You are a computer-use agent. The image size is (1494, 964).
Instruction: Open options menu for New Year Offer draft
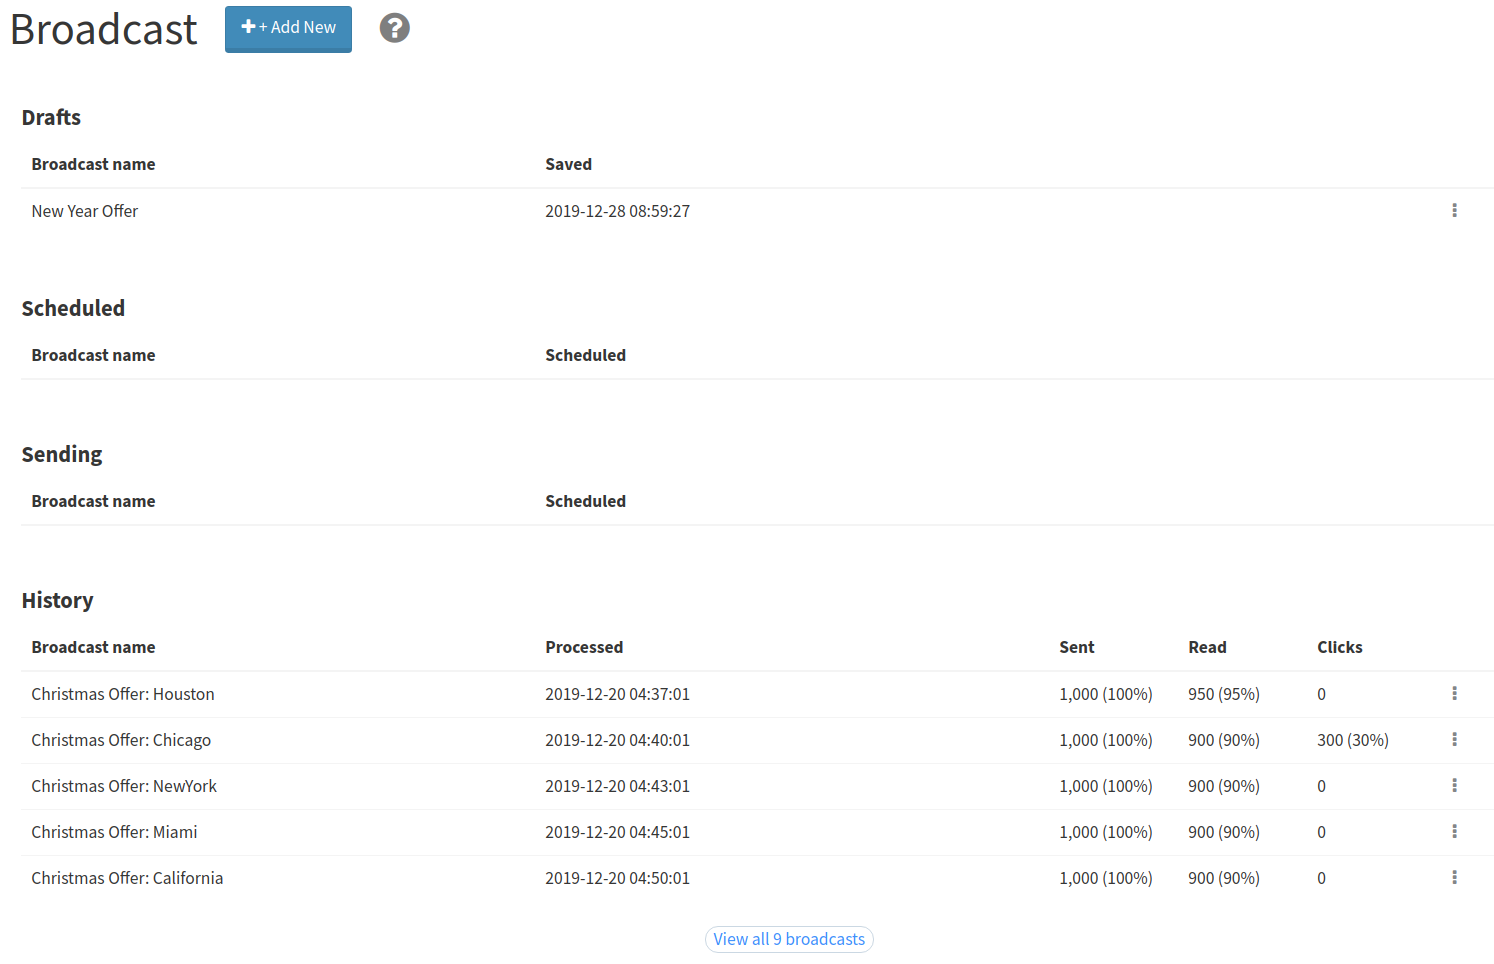[1454, 211]
